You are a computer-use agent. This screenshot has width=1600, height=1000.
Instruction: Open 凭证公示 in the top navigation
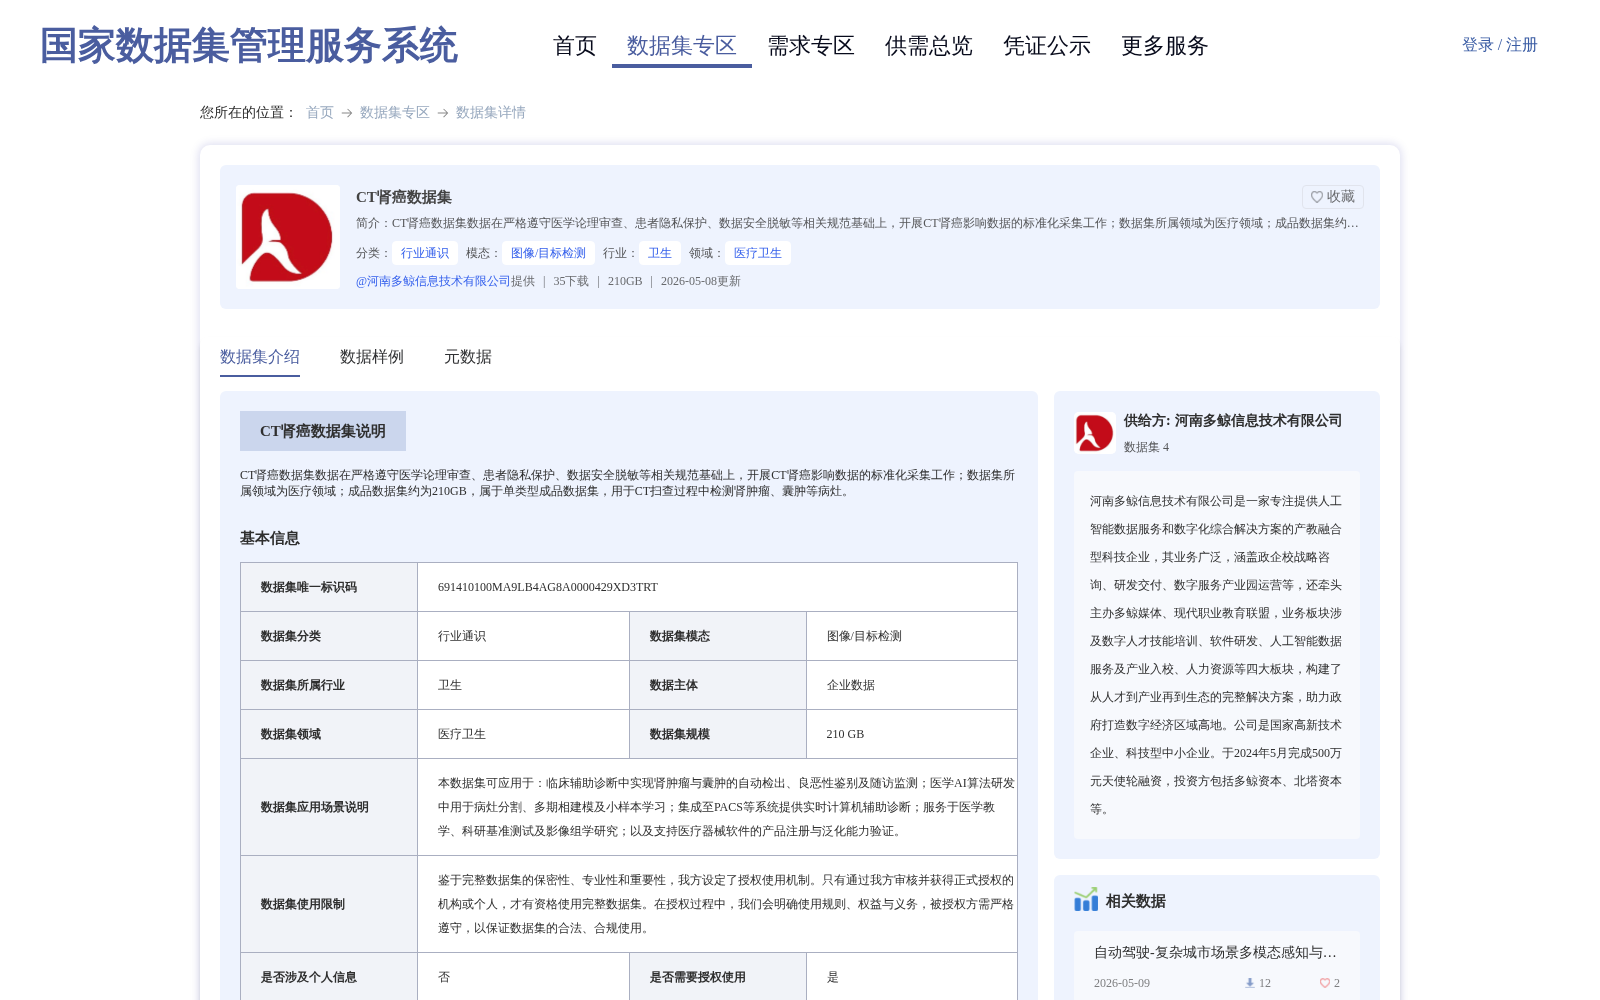point(1047,46)
